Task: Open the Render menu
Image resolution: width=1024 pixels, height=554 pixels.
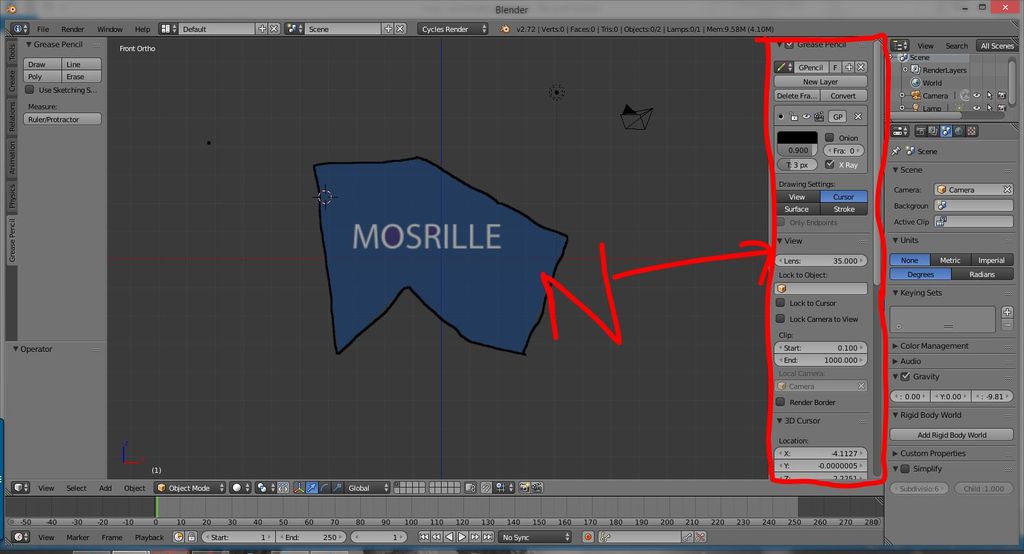Action: (x=72, y=29)
